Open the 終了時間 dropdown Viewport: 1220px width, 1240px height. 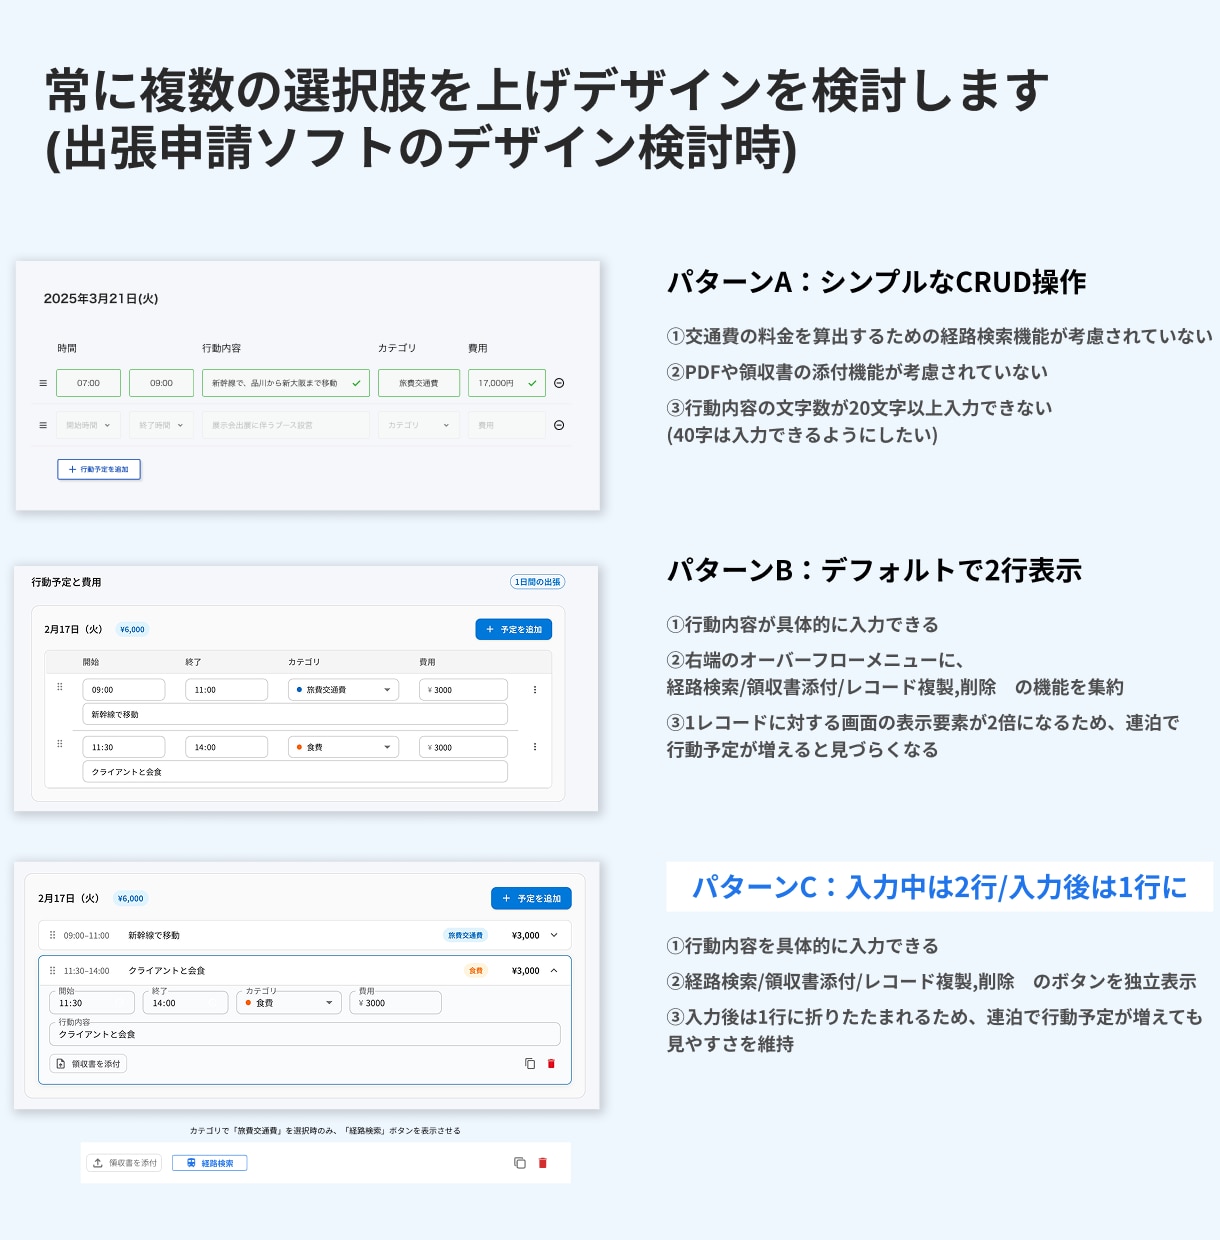pos(161,425)
